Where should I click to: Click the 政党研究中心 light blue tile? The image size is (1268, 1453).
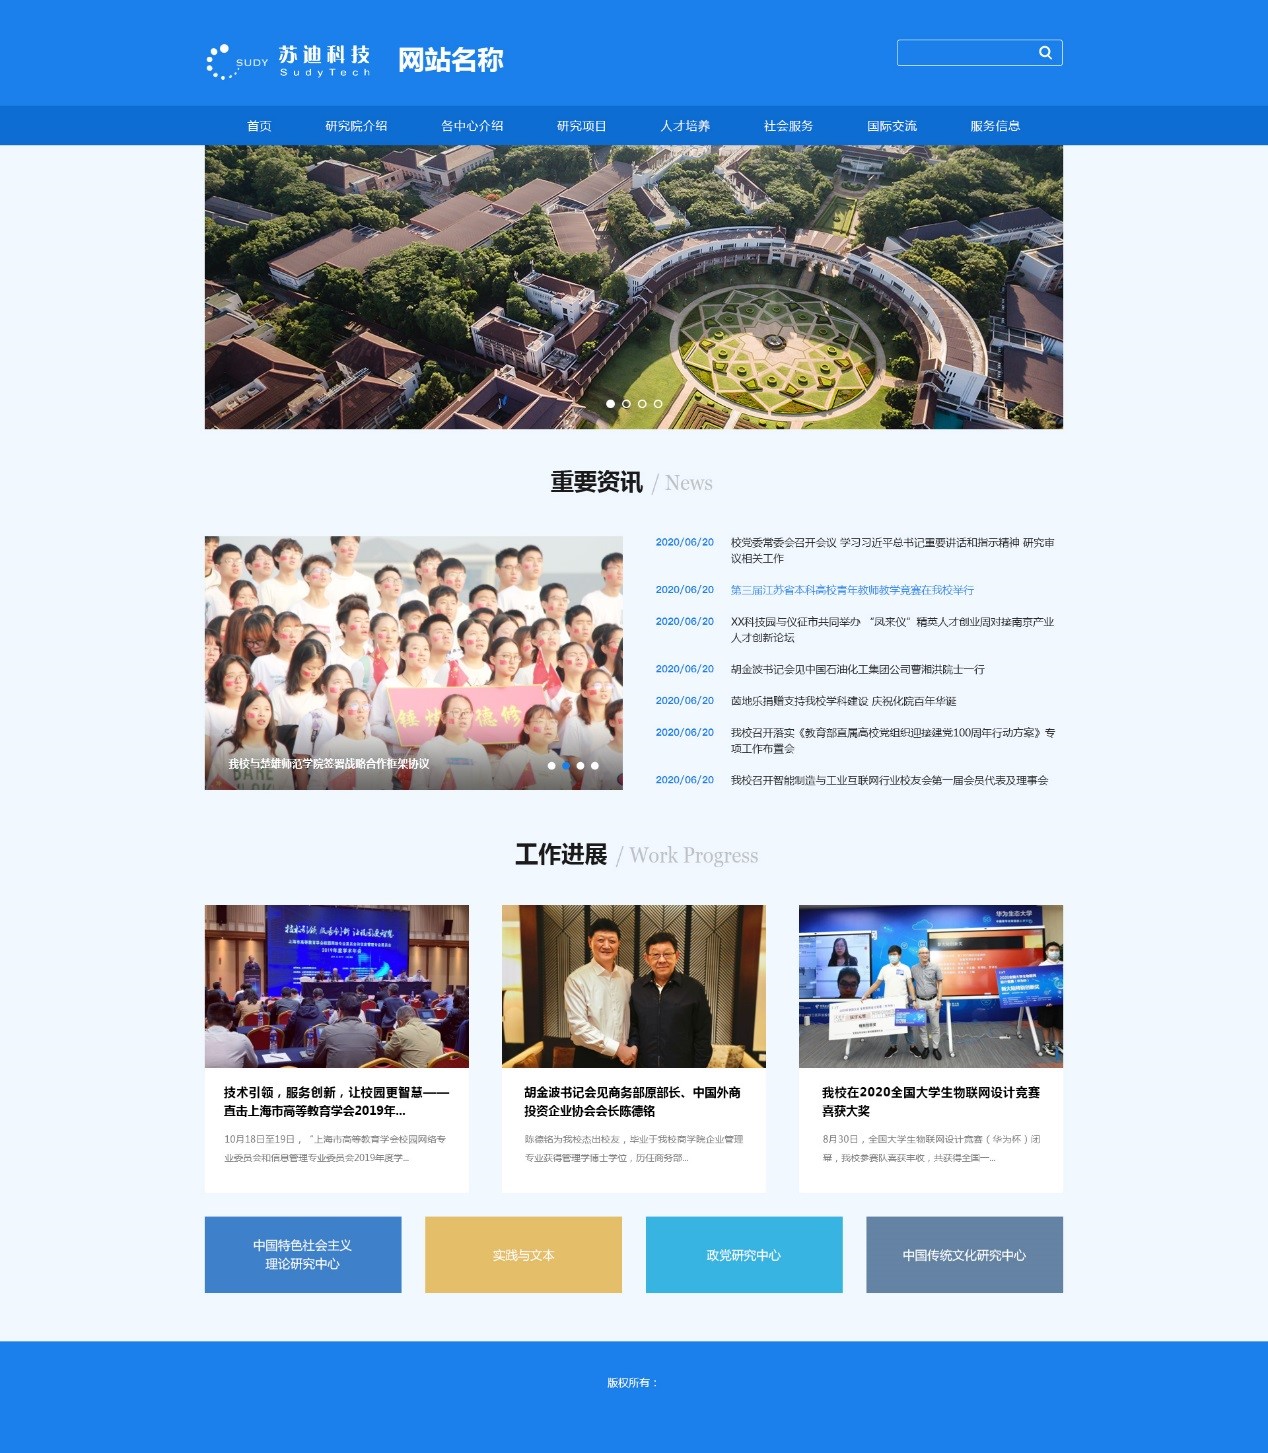744,1255
